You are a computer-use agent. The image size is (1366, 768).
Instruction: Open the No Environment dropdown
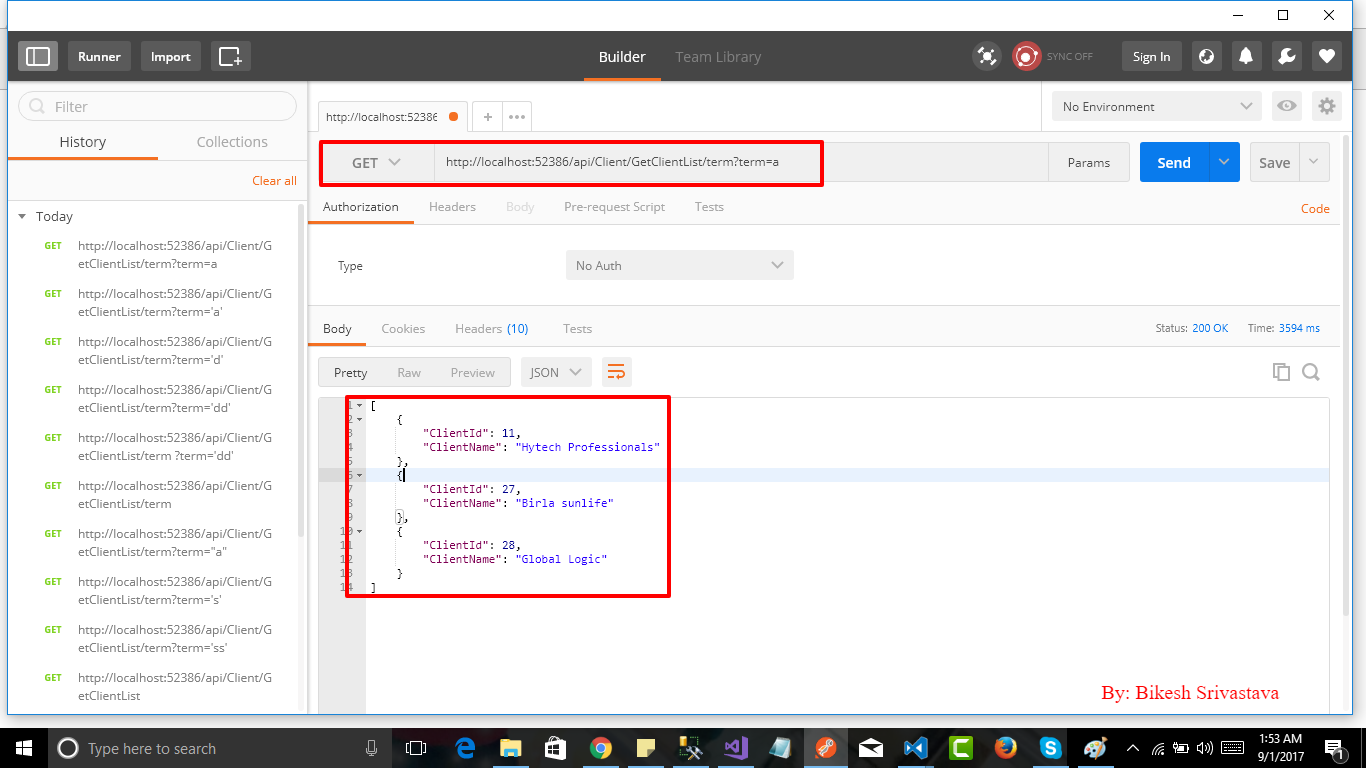click(1155, 105)
